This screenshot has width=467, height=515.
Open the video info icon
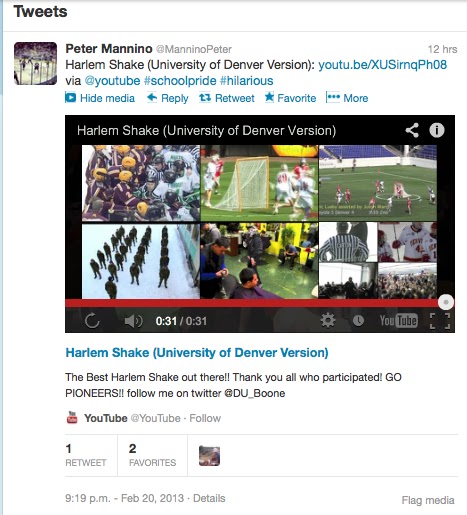click(437, 130)
